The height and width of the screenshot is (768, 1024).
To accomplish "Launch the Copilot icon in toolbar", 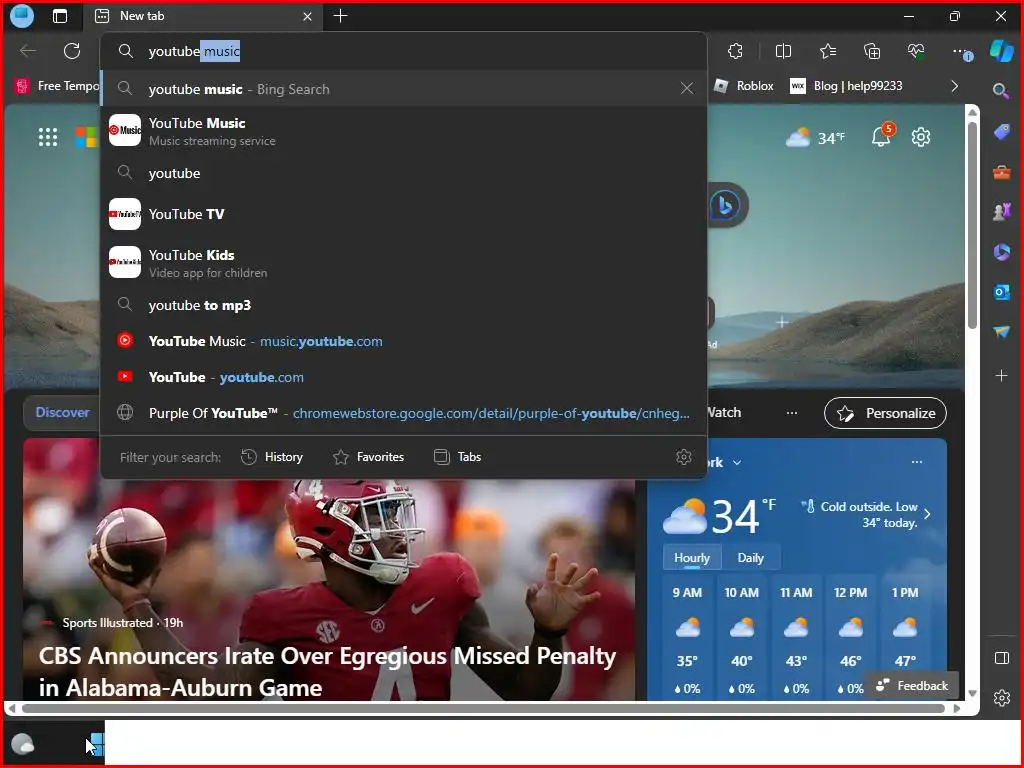I will pyautogui.click(x=1002, y=51).
